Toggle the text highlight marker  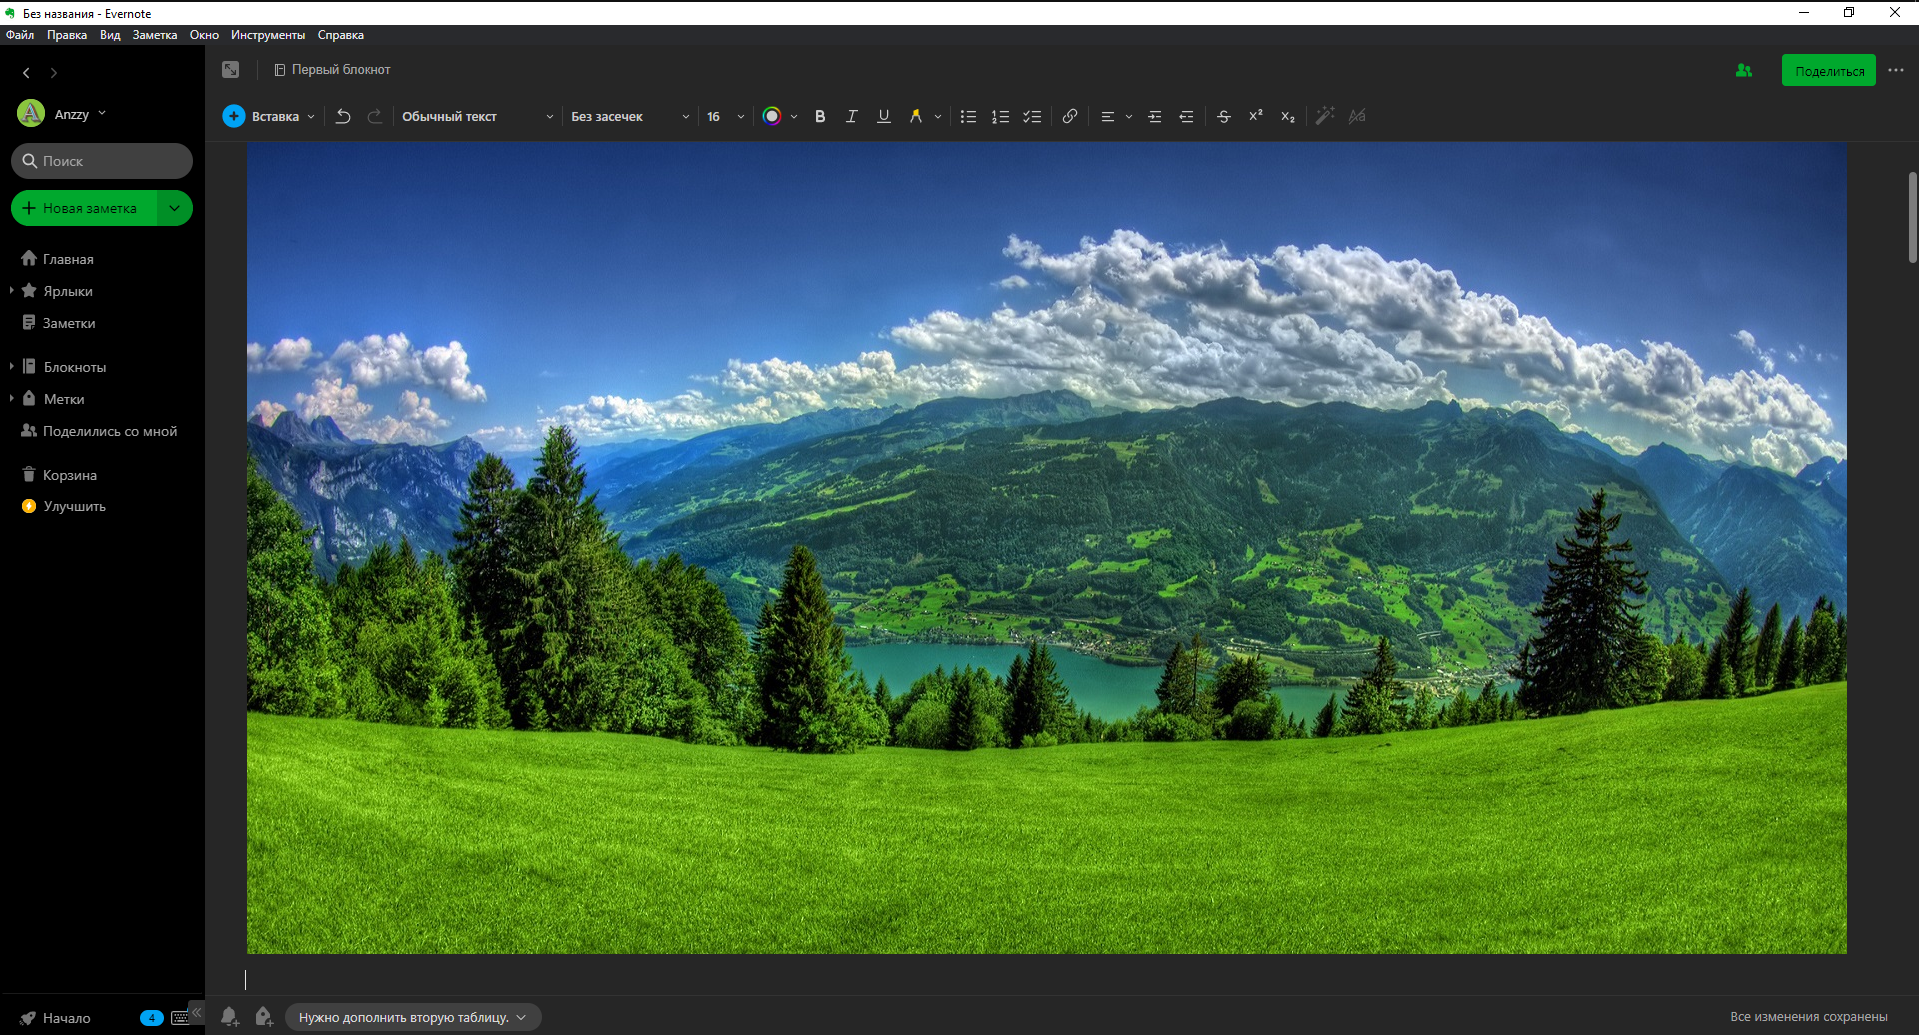click(917, 116)
